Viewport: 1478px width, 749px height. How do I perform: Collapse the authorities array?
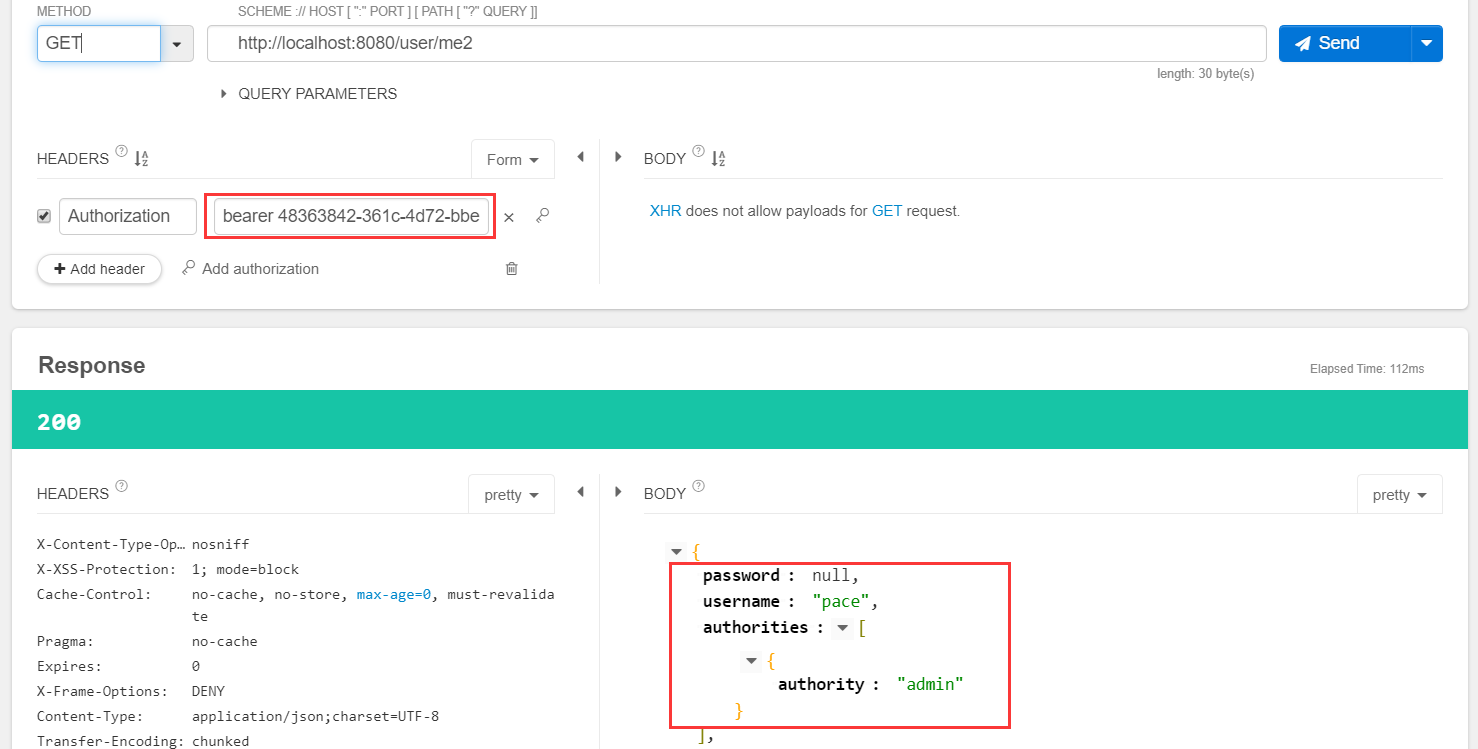tap(843, 628)
